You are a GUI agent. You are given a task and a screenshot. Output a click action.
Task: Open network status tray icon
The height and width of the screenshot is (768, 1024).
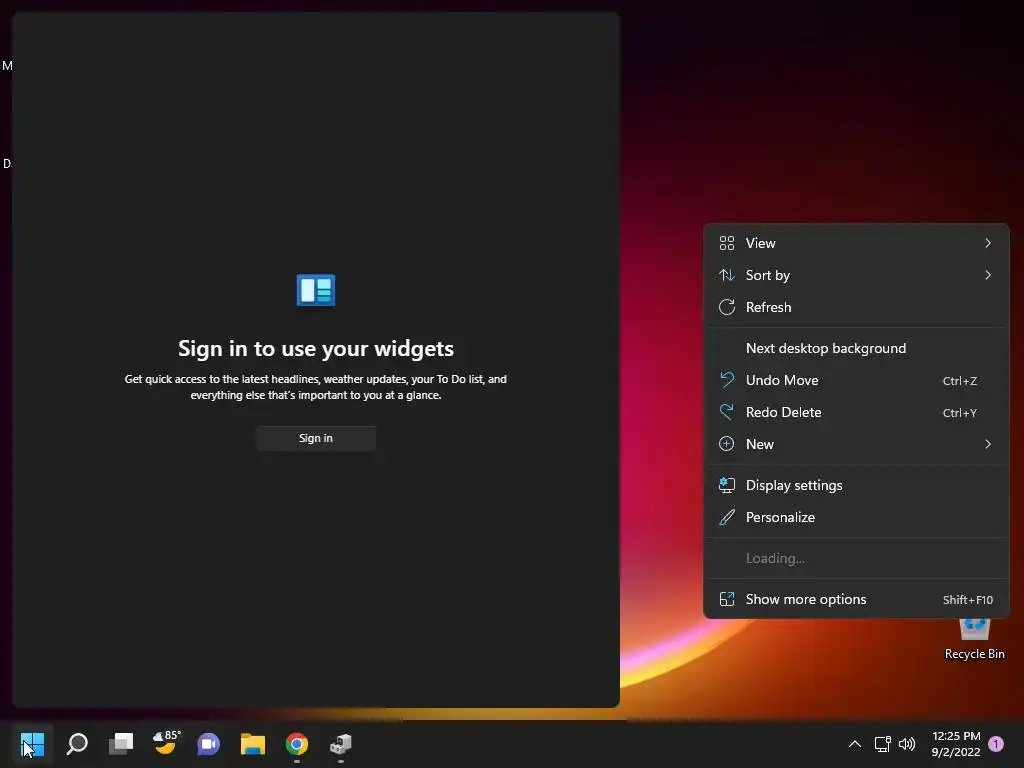coord(882,744)
